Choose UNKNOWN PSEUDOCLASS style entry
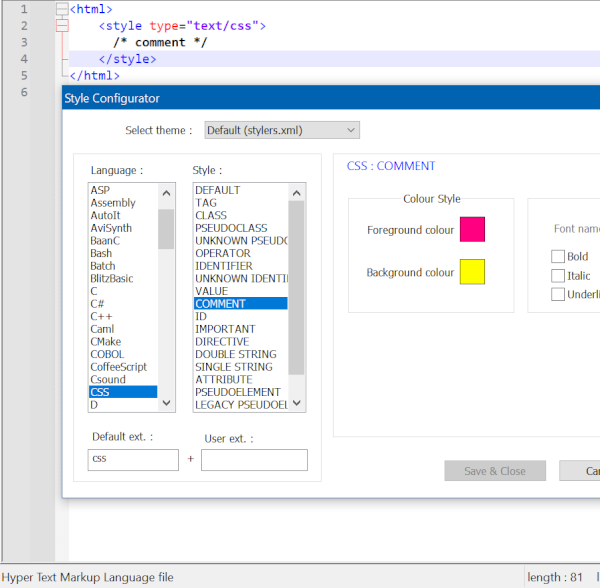 [241, 241]
